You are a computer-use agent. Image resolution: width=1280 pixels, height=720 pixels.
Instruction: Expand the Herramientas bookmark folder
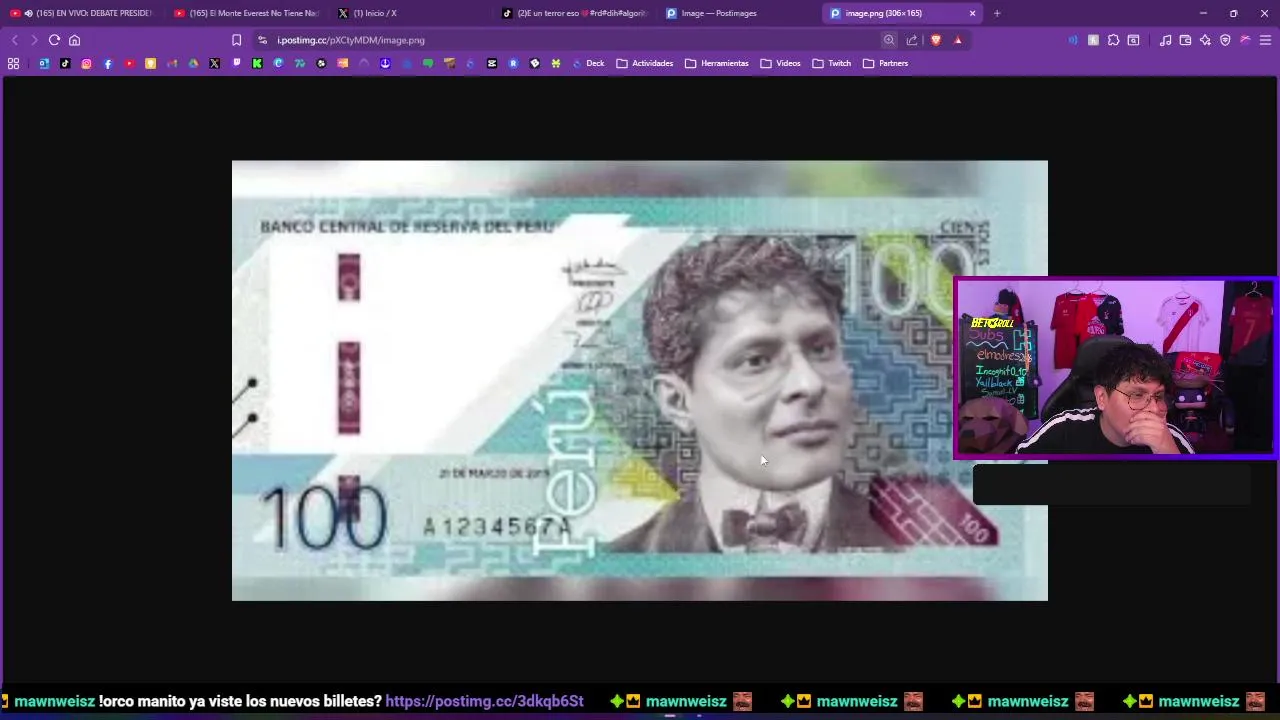click(x=716, y=63)
